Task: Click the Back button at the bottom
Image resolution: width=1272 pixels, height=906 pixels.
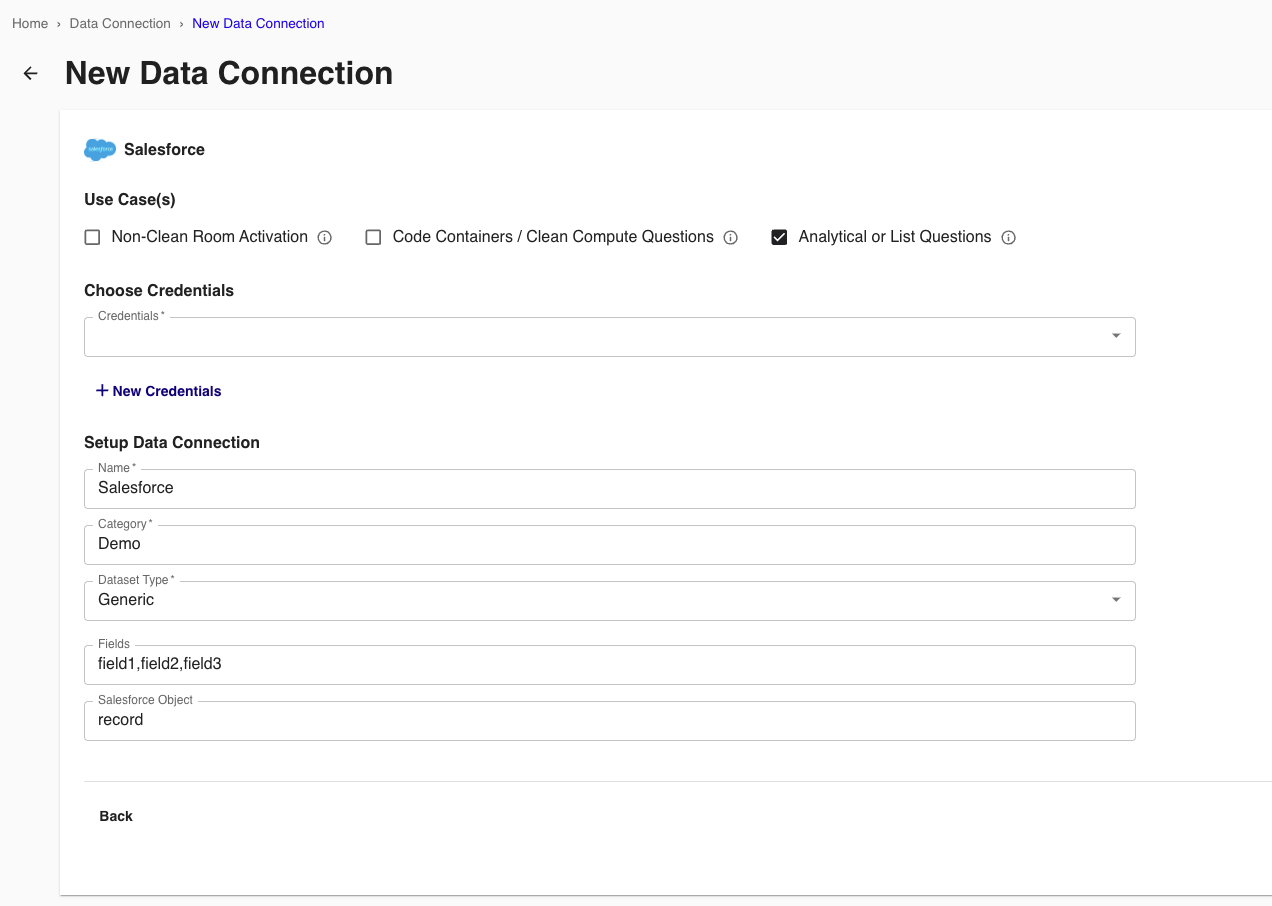Action: click(116, 816)
